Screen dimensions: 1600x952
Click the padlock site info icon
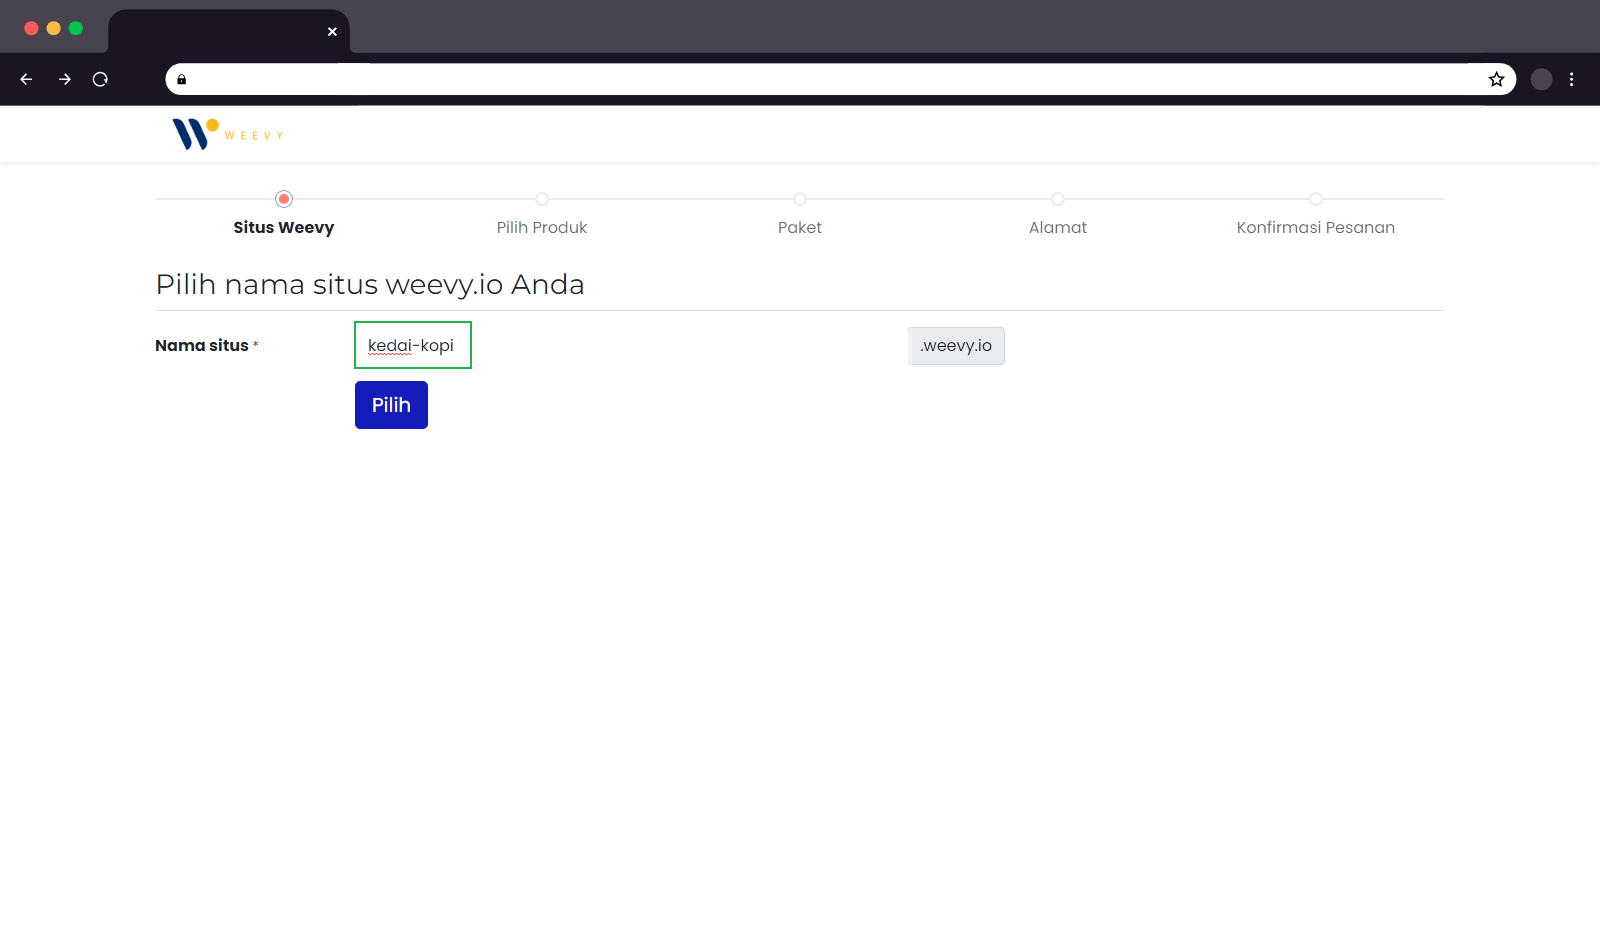click(x=181, y=79)
